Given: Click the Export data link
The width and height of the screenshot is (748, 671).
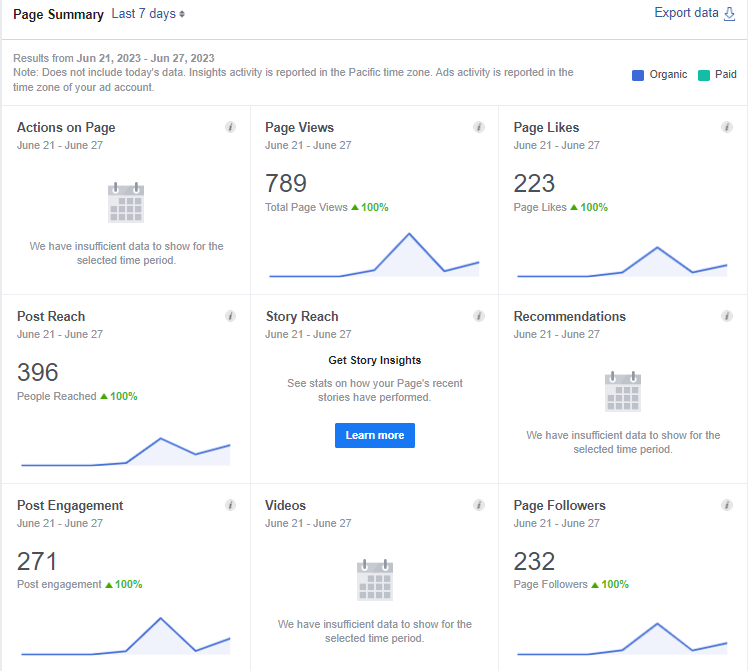Looking at the screenshot, I should [x=686, y=13].
